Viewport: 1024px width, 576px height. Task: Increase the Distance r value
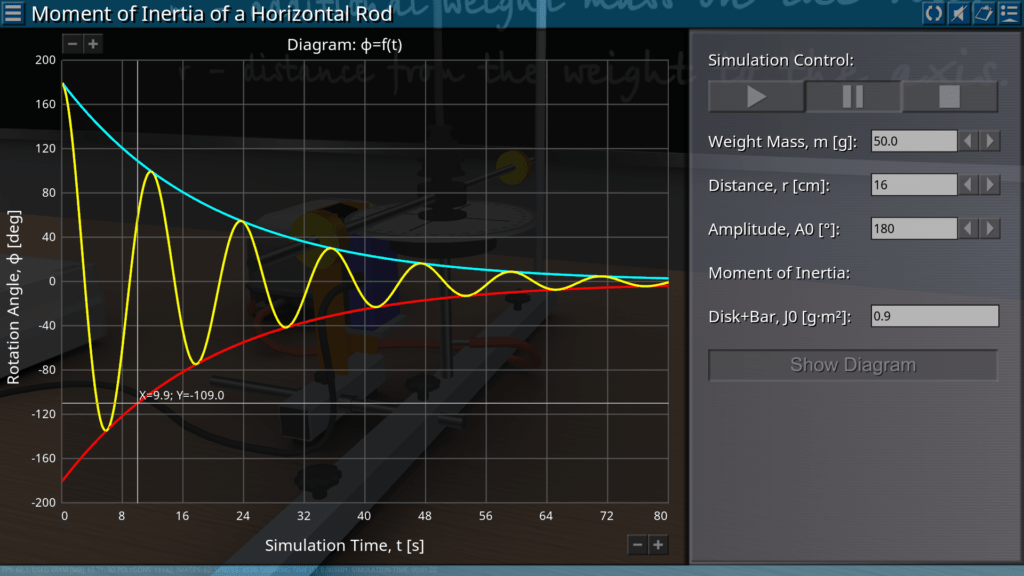(x=990, y=185)
